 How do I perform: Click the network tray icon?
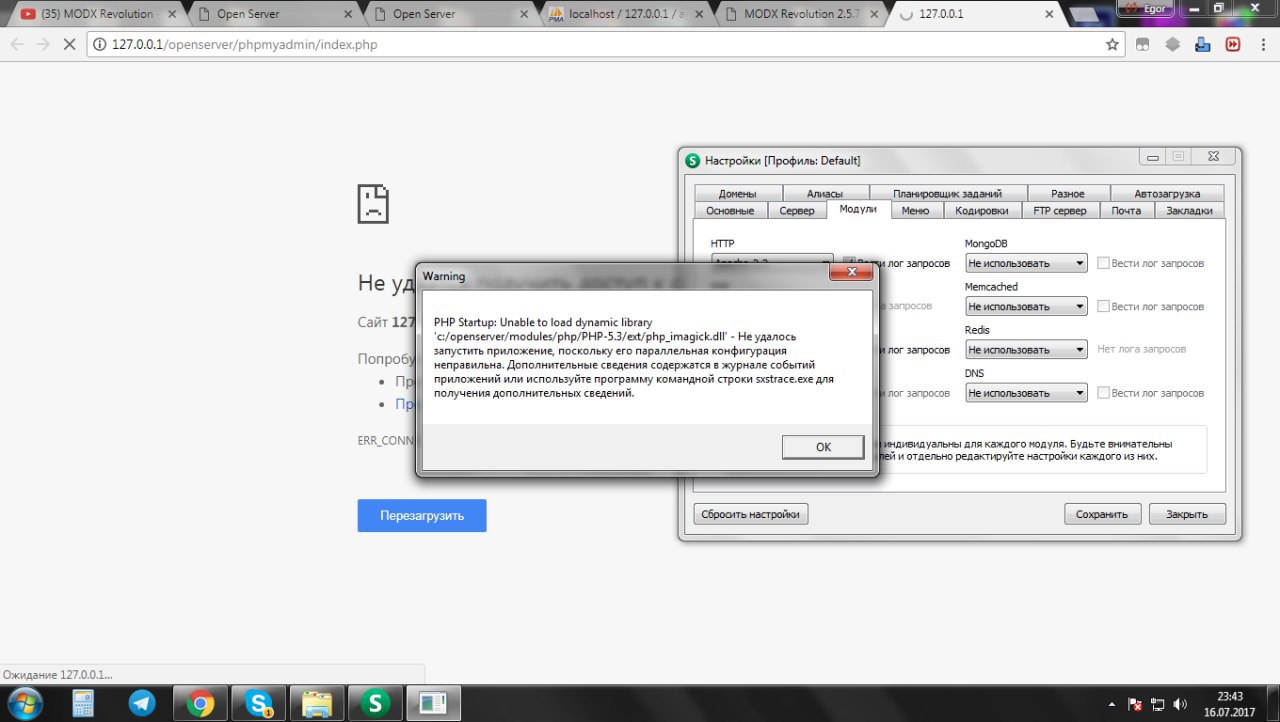tap(1158, 704)
